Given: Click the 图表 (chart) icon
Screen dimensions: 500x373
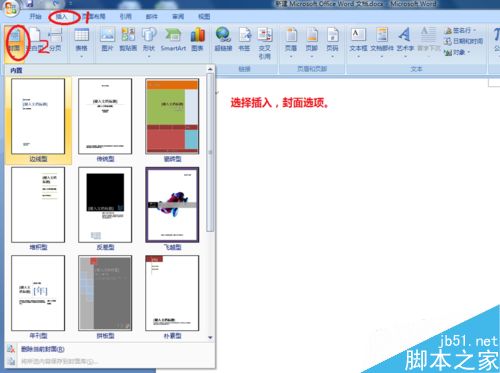Looking at the screenshot, I should (x=197, y=40).
